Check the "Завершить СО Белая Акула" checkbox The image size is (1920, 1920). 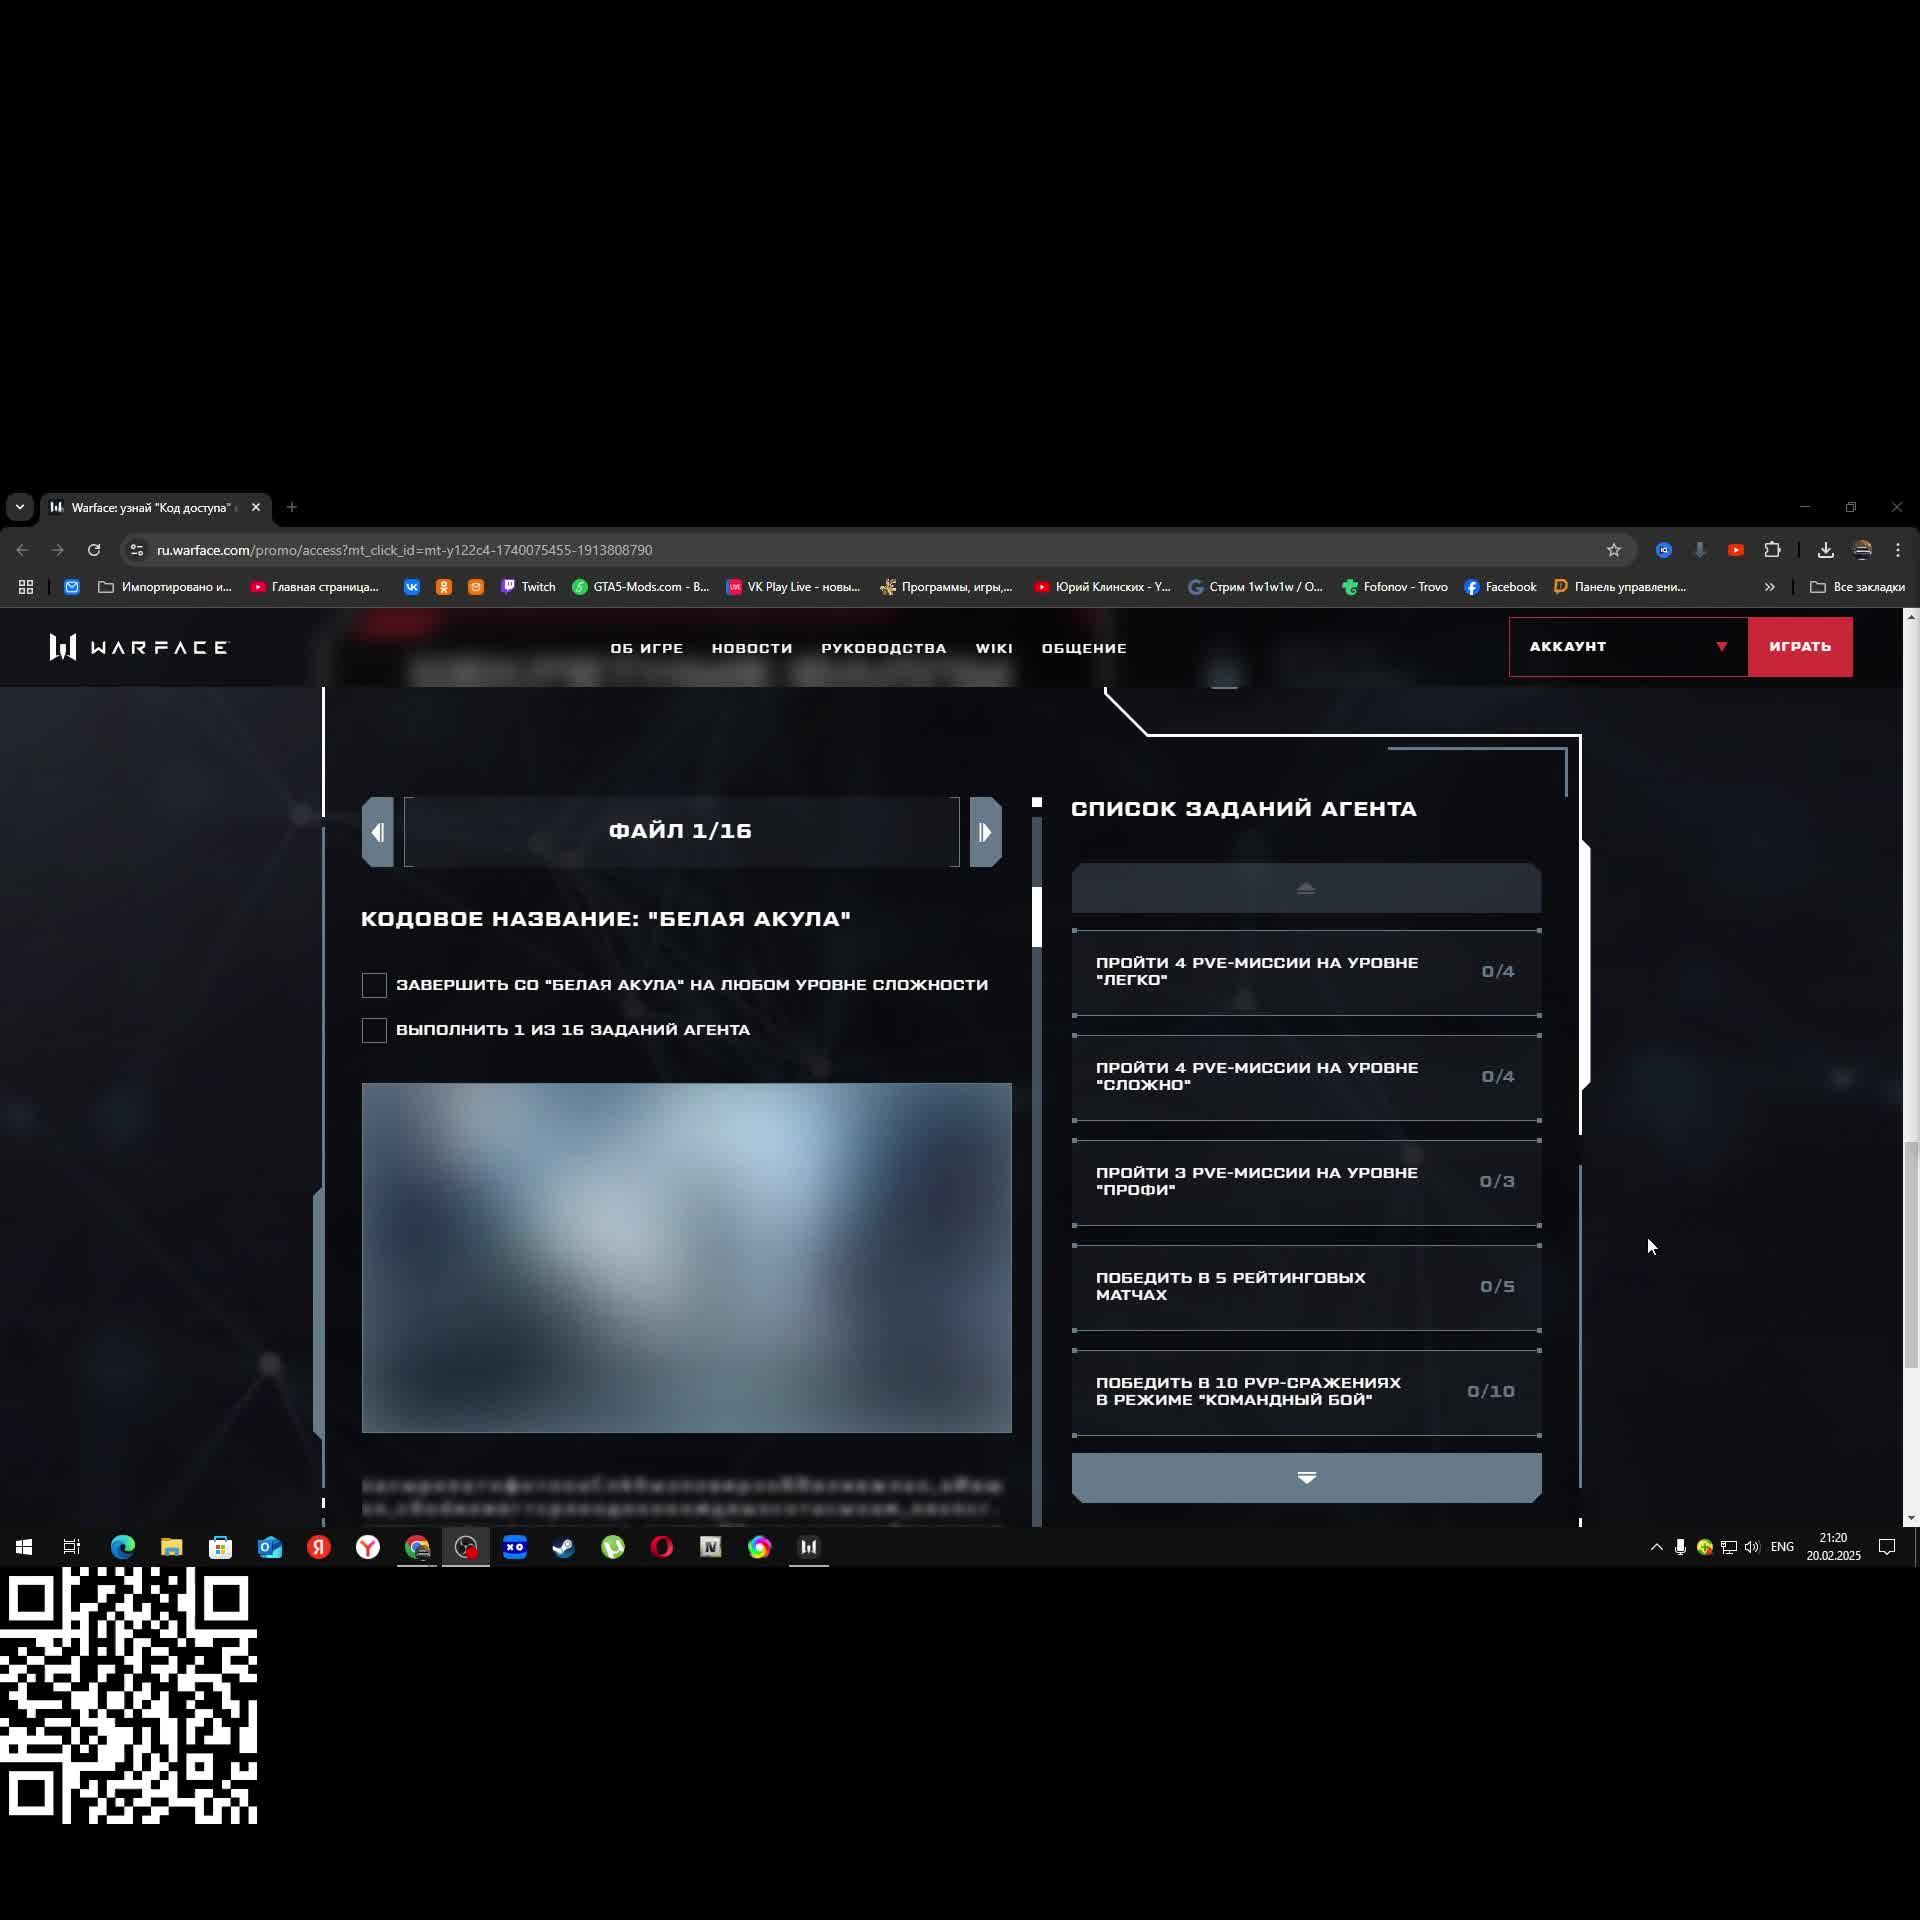pyautogui.click(x=374, y=985)
